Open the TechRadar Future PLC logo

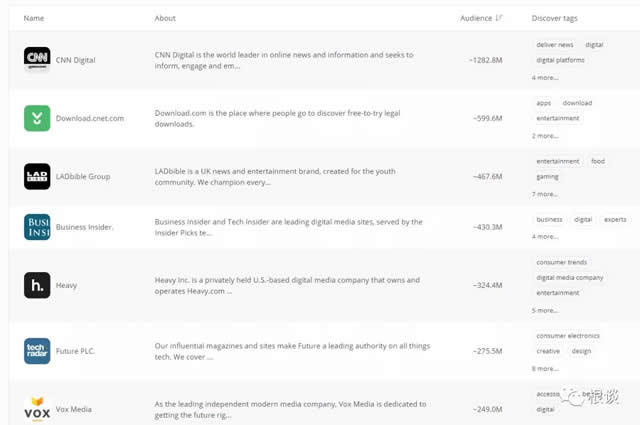coord(37,351)
